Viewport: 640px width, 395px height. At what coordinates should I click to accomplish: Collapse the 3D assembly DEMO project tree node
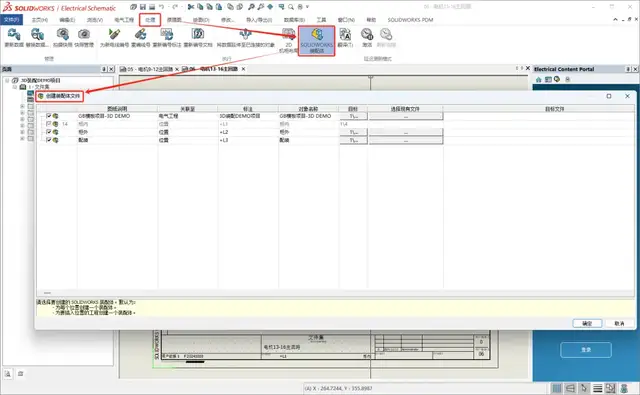tap(7, 80)
